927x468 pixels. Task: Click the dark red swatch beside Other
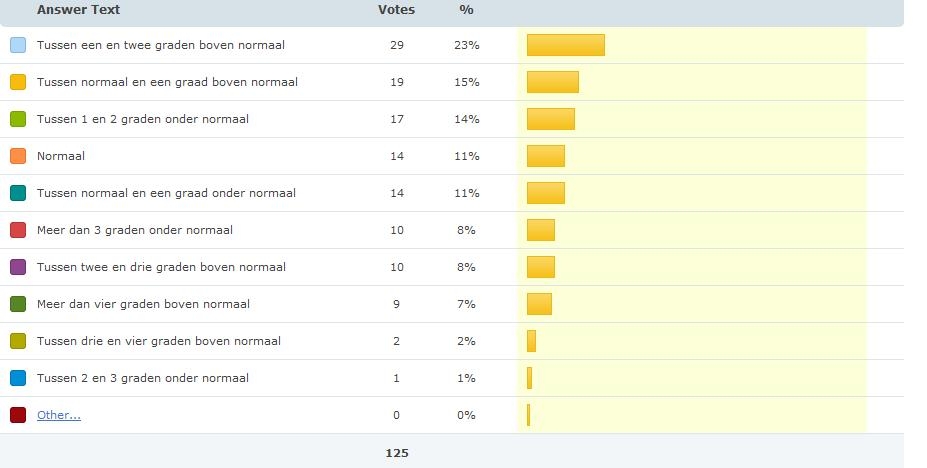coord(18,415)
